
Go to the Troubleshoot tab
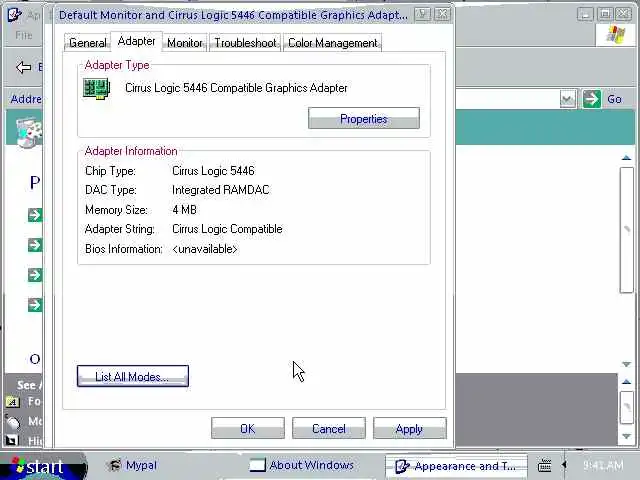[x=245, y=42]
